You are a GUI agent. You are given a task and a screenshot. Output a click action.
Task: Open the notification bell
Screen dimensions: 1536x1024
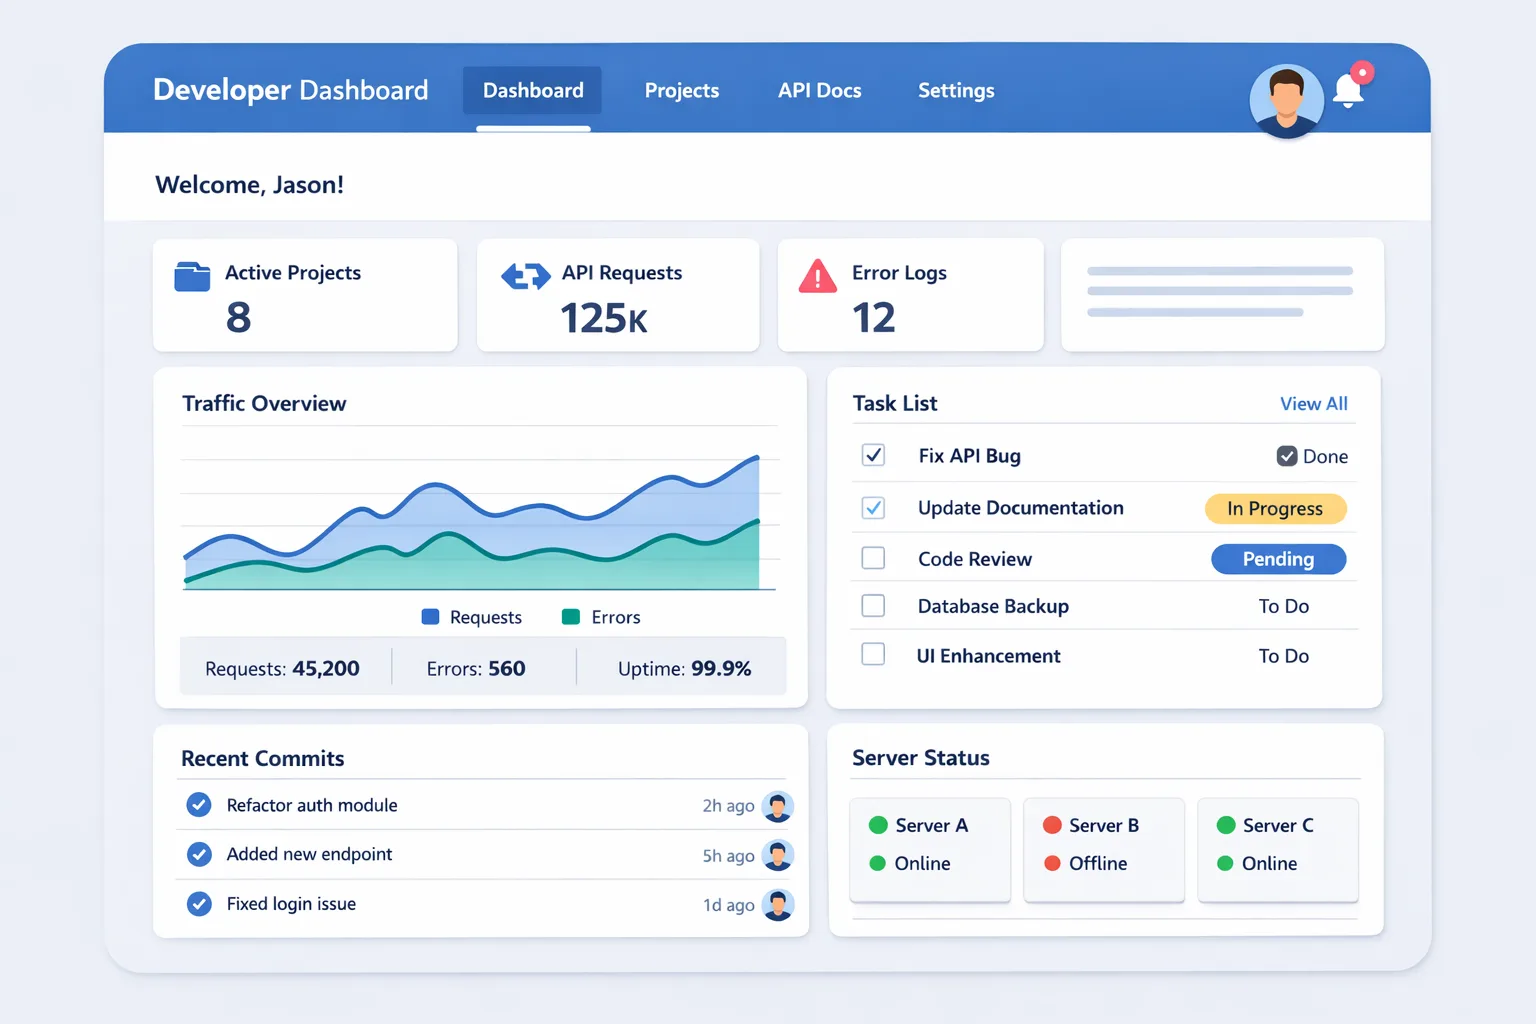(1350, 90)
